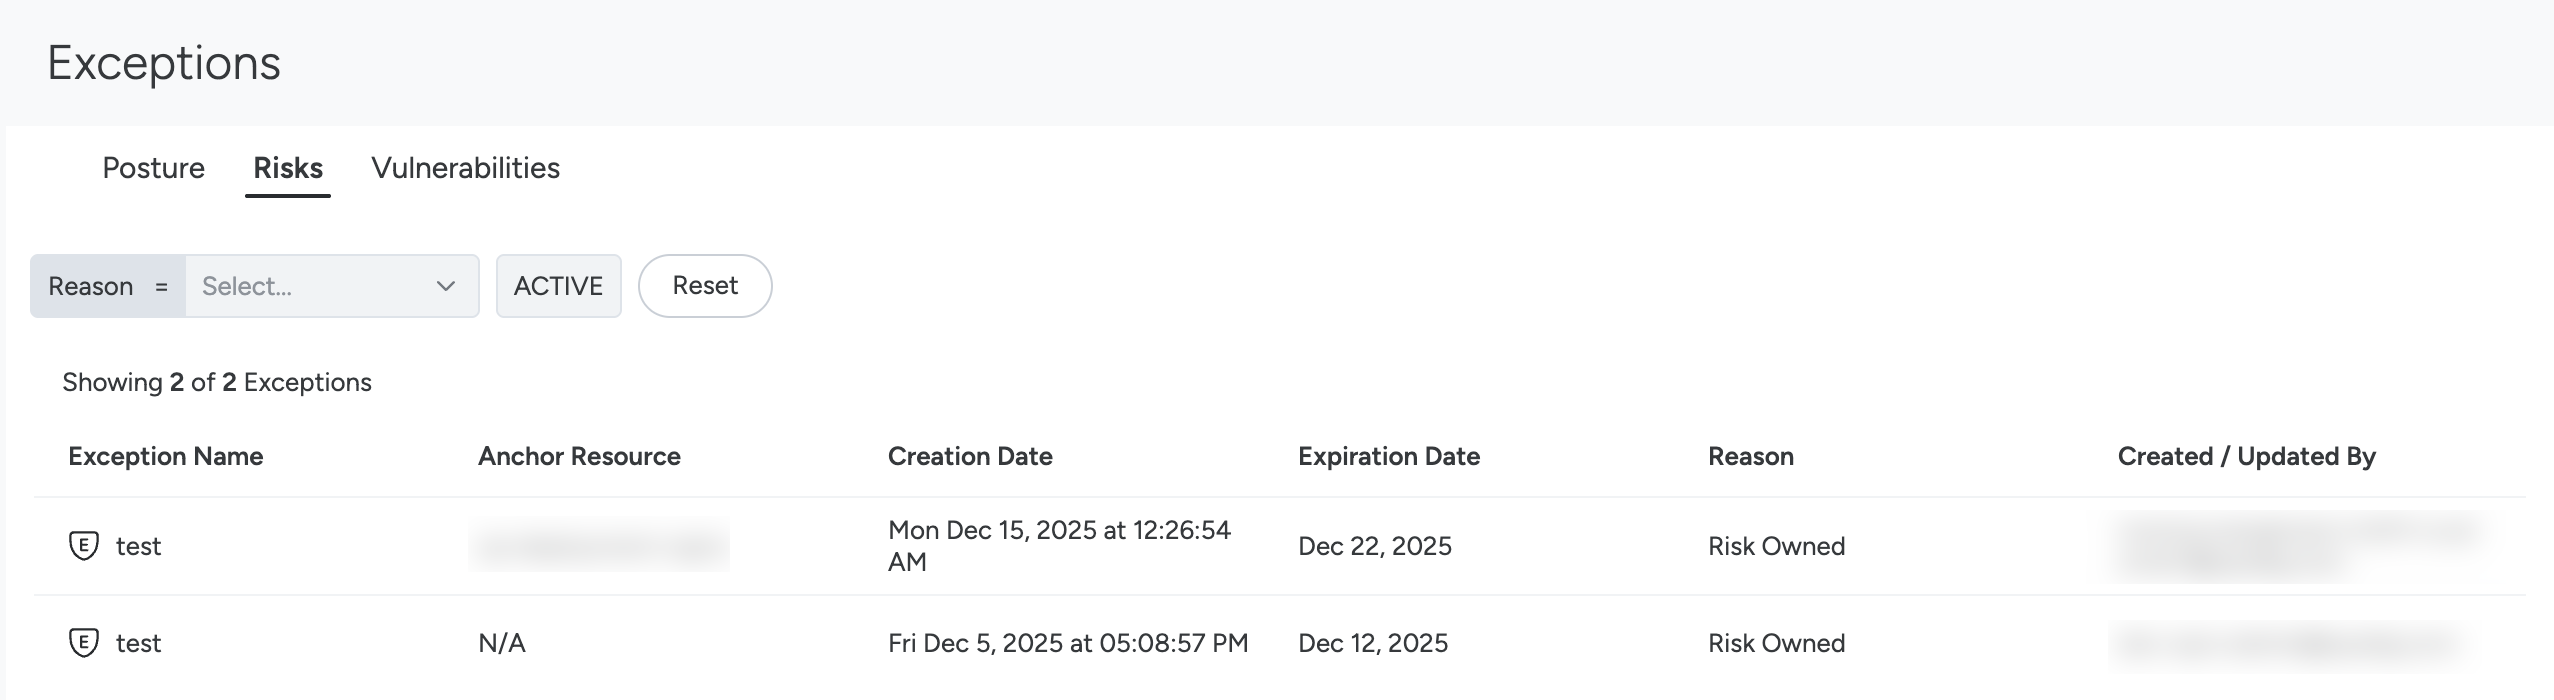Switch to the Posture tab
Screen dimensions: 2554x700
153,168
